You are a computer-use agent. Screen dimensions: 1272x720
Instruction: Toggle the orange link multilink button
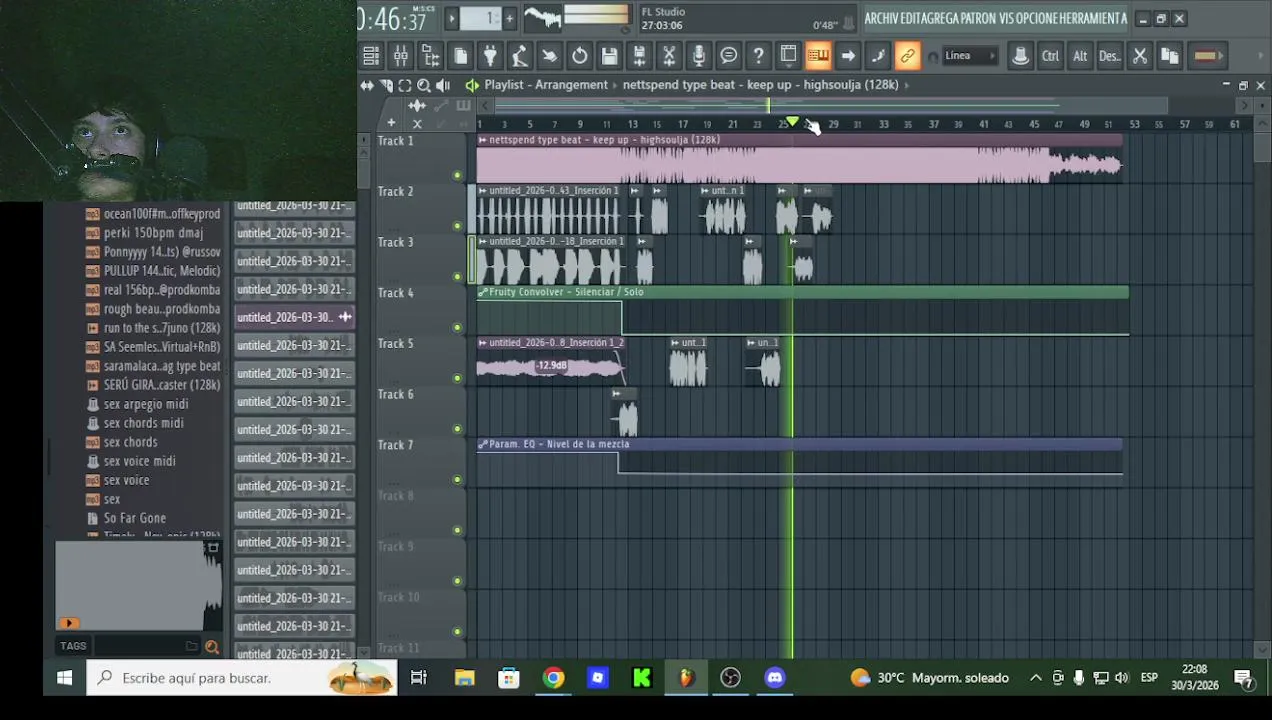point(907,56)
